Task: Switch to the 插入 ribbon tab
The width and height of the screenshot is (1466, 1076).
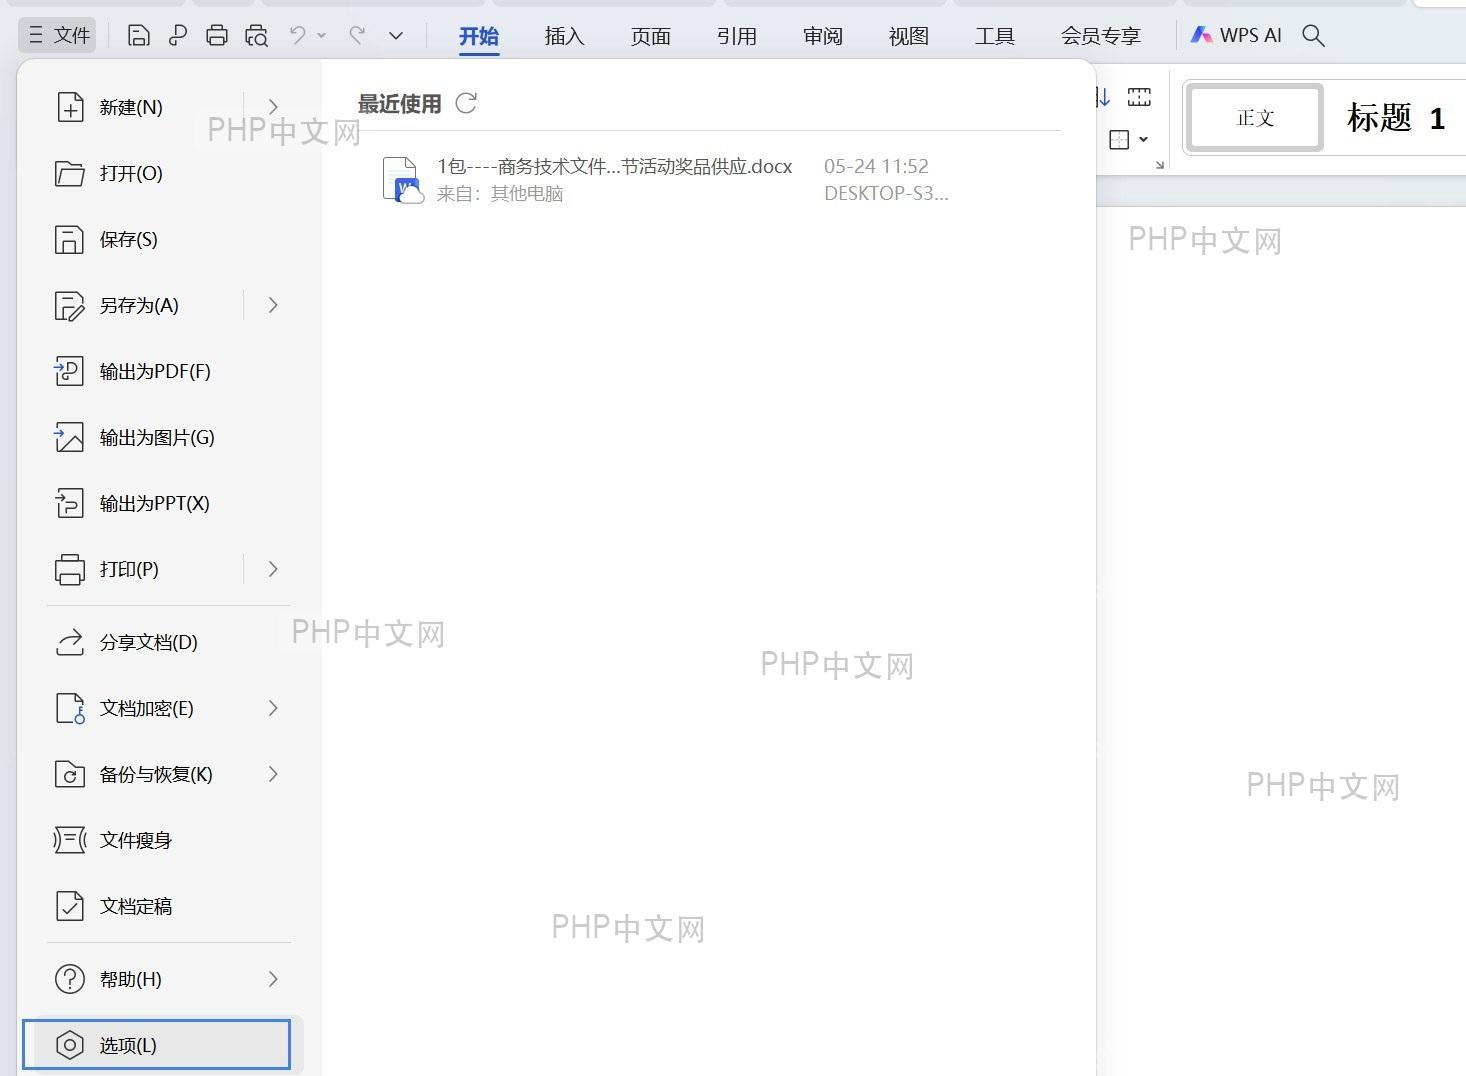Action: coord(564,36)
